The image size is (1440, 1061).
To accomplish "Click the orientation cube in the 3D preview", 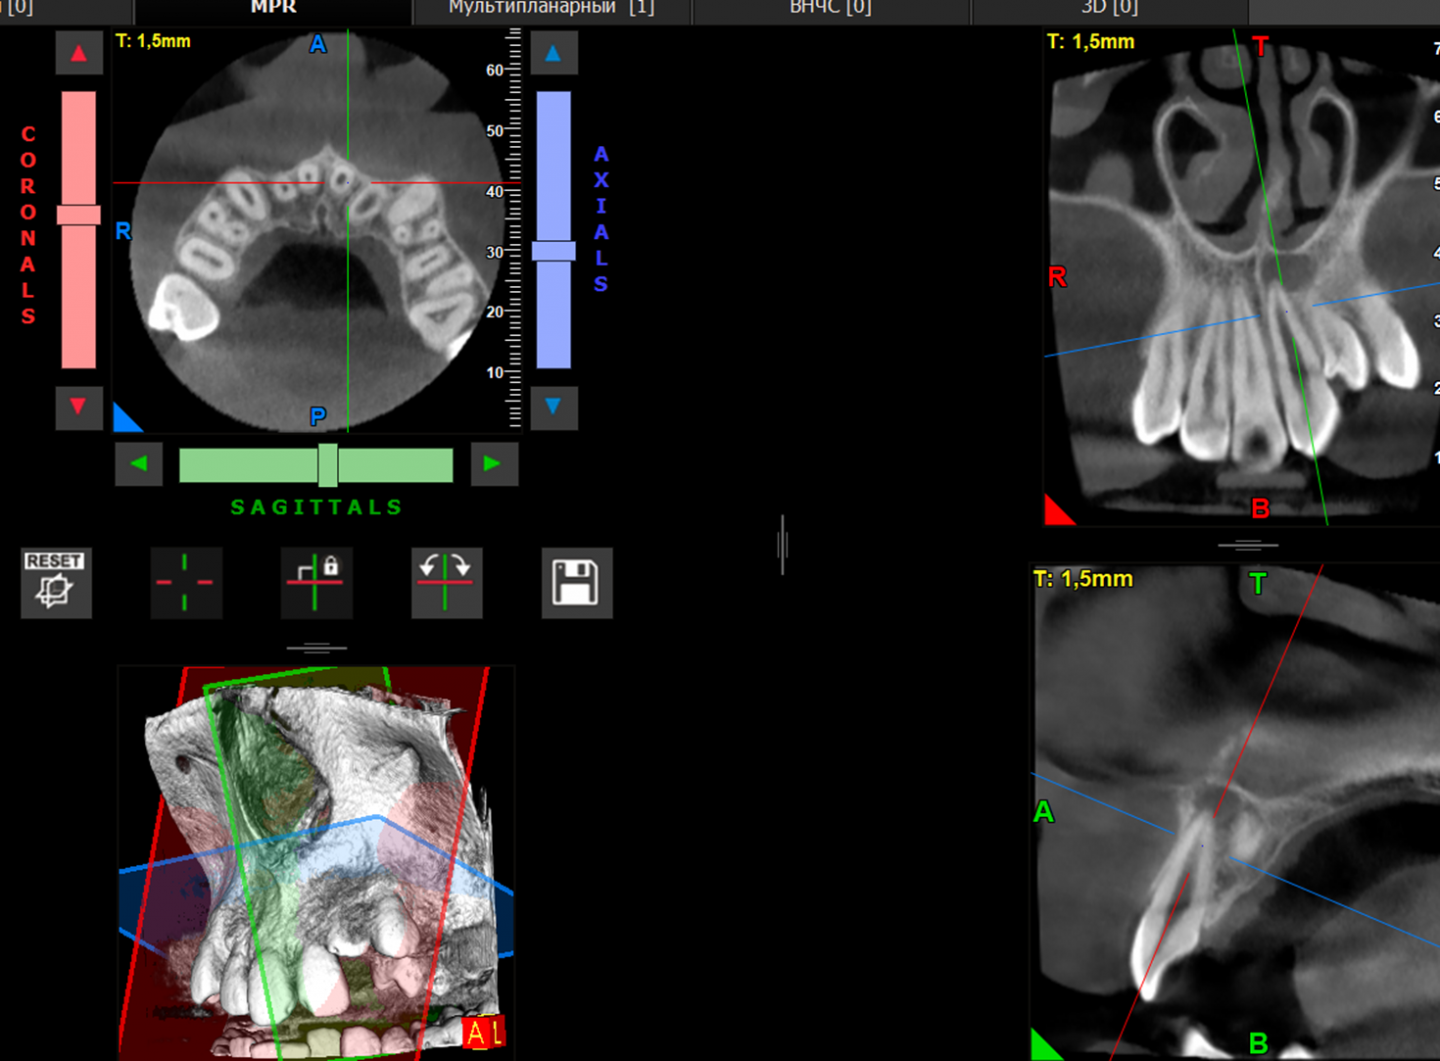I will (484, 1032).
